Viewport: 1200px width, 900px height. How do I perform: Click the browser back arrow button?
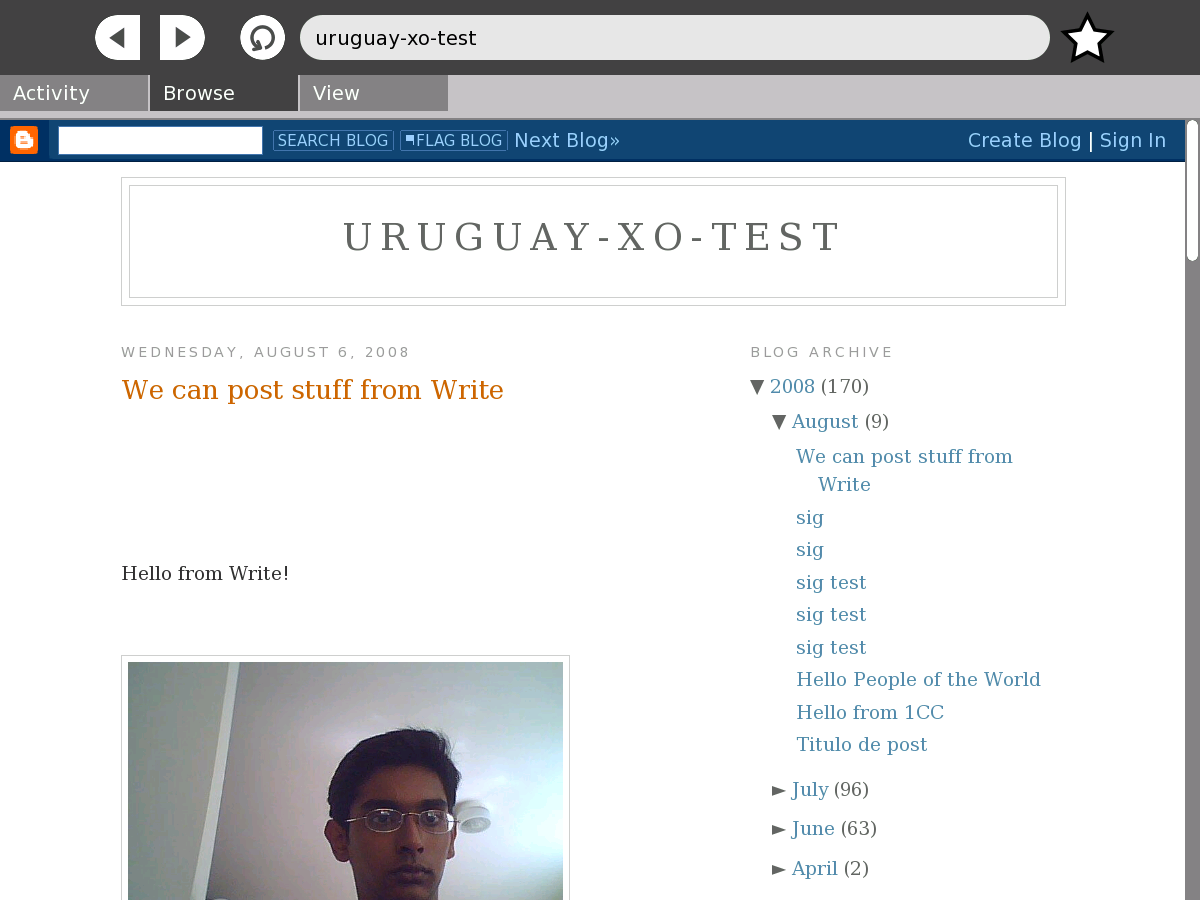click(117, 38)
